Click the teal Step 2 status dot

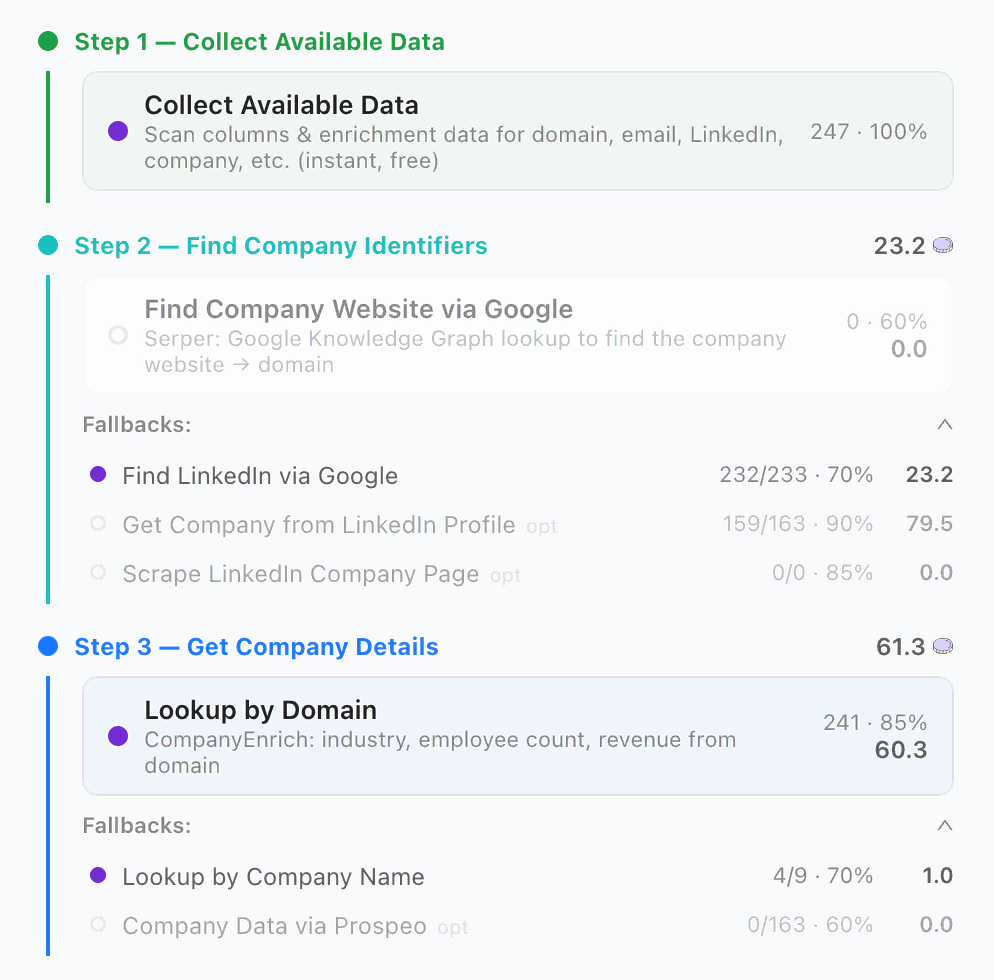coord(48,246)
